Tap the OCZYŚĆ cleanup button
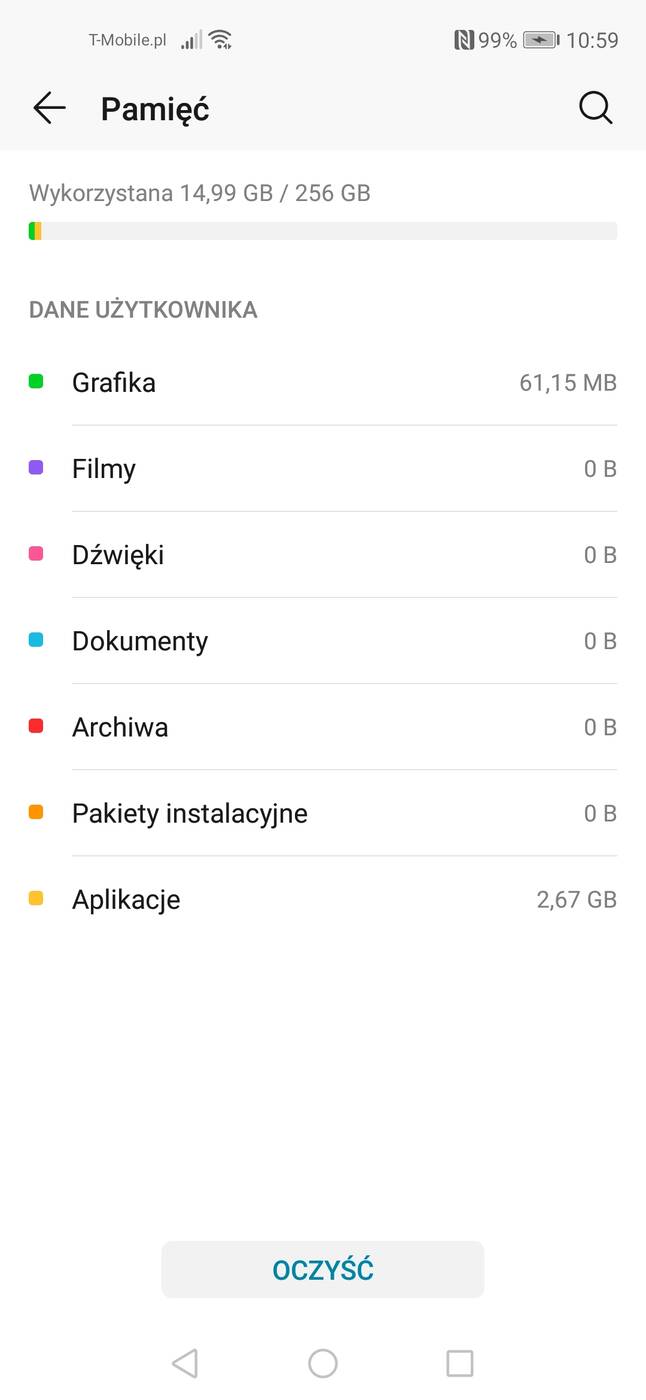This screenshot has width=646, height=1400. (322, 1269)
